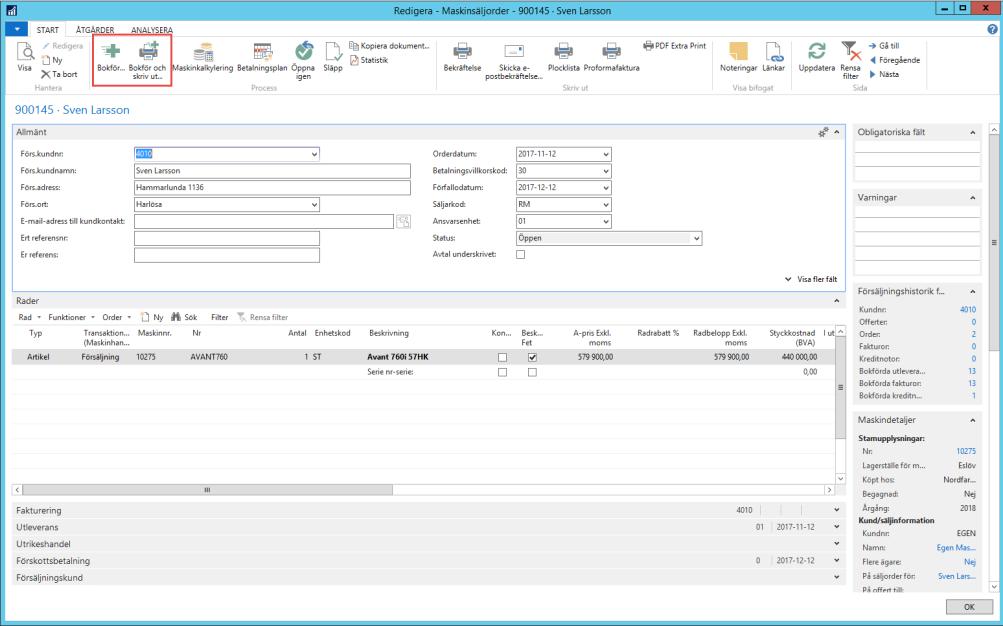Click Bokför och skriv ut printer icon
This screenshot has height=626, width=1003.
pyautogui.click(x=148, y=51)
